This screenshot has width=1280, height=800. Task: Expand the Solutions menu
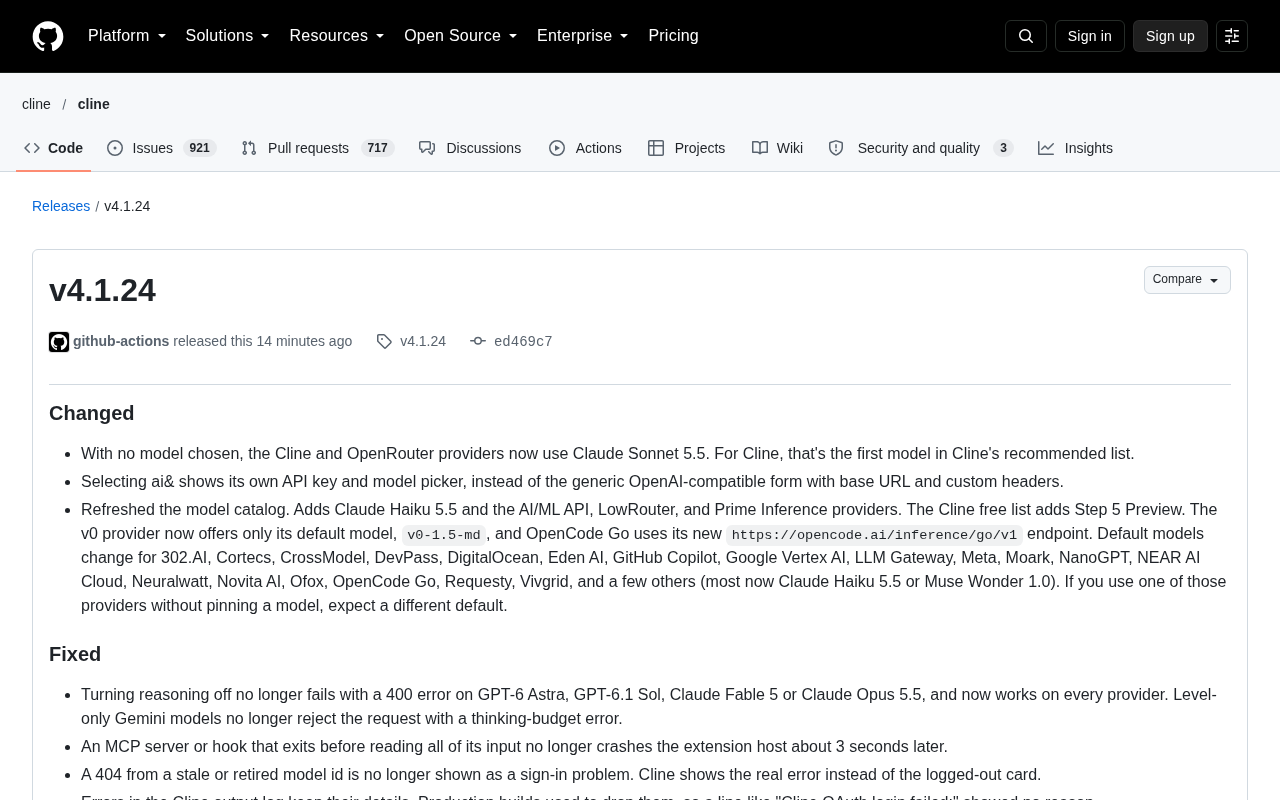click(x=228, y=36)
